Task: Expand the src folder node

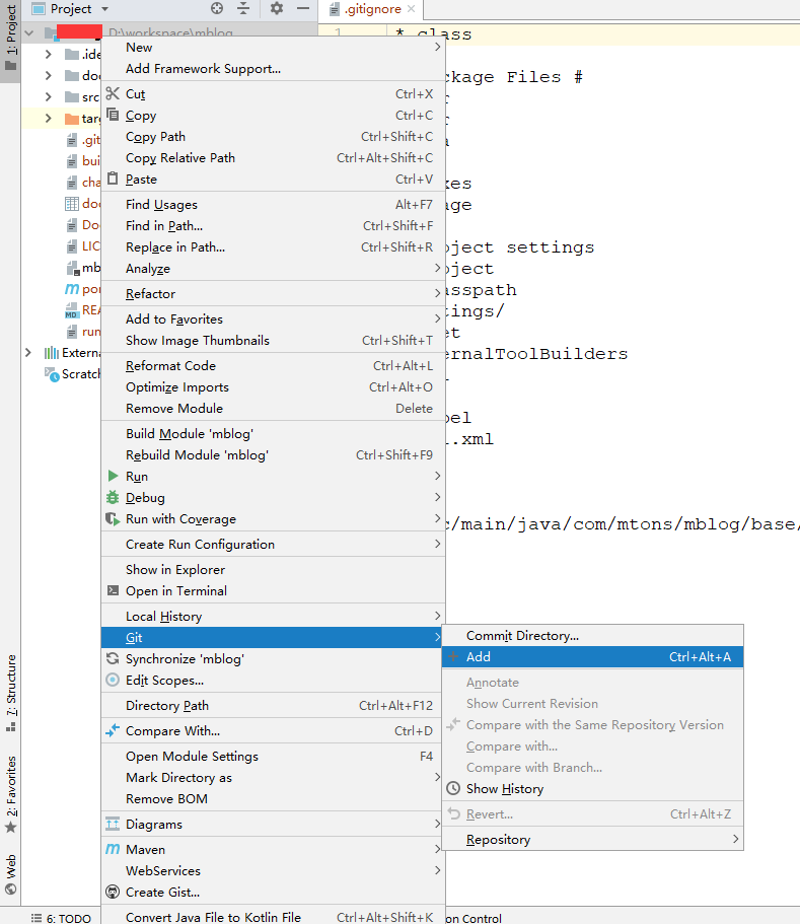Action: click(x=48, y=97)
